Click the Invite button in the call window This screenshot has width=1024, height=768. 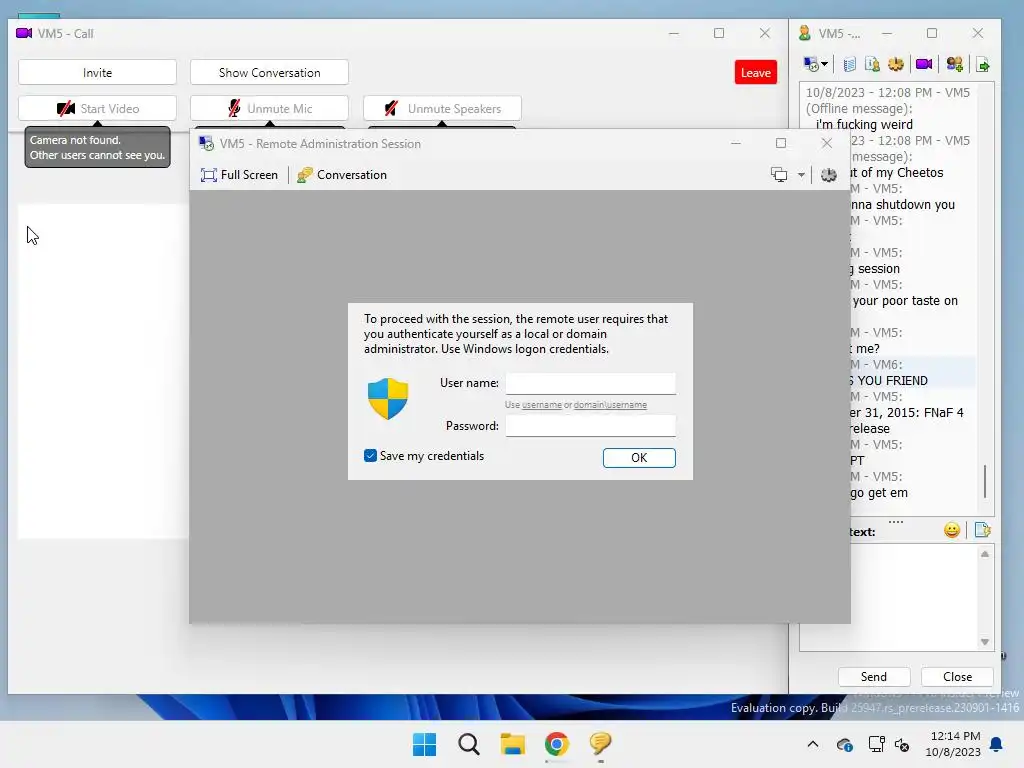(97, 72)
